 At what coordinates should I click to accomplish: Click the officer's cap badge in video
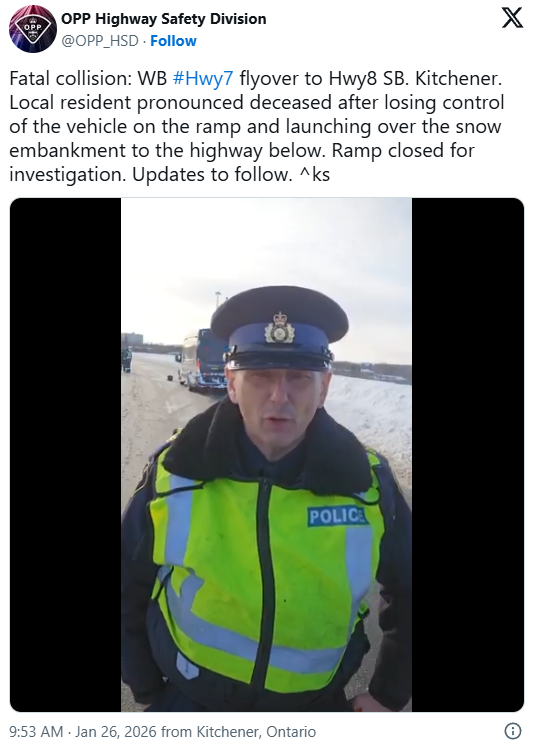(279, 327)
